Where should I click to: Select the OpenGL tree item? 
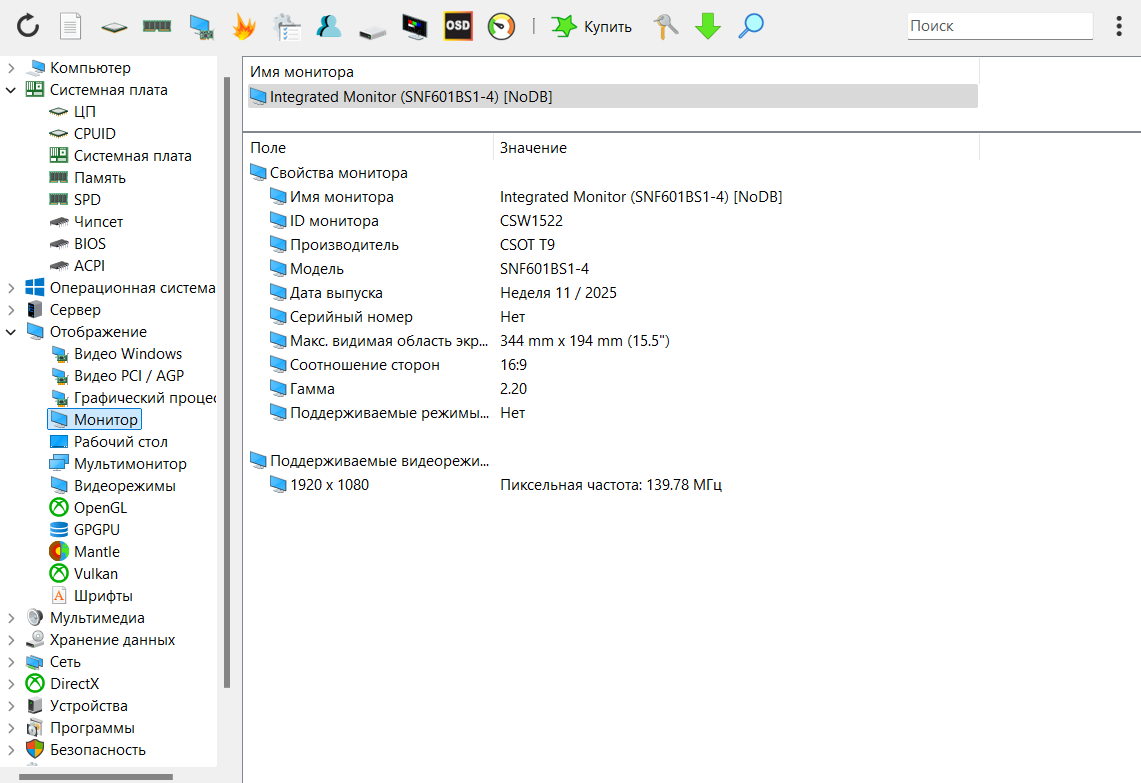(100, 508)
